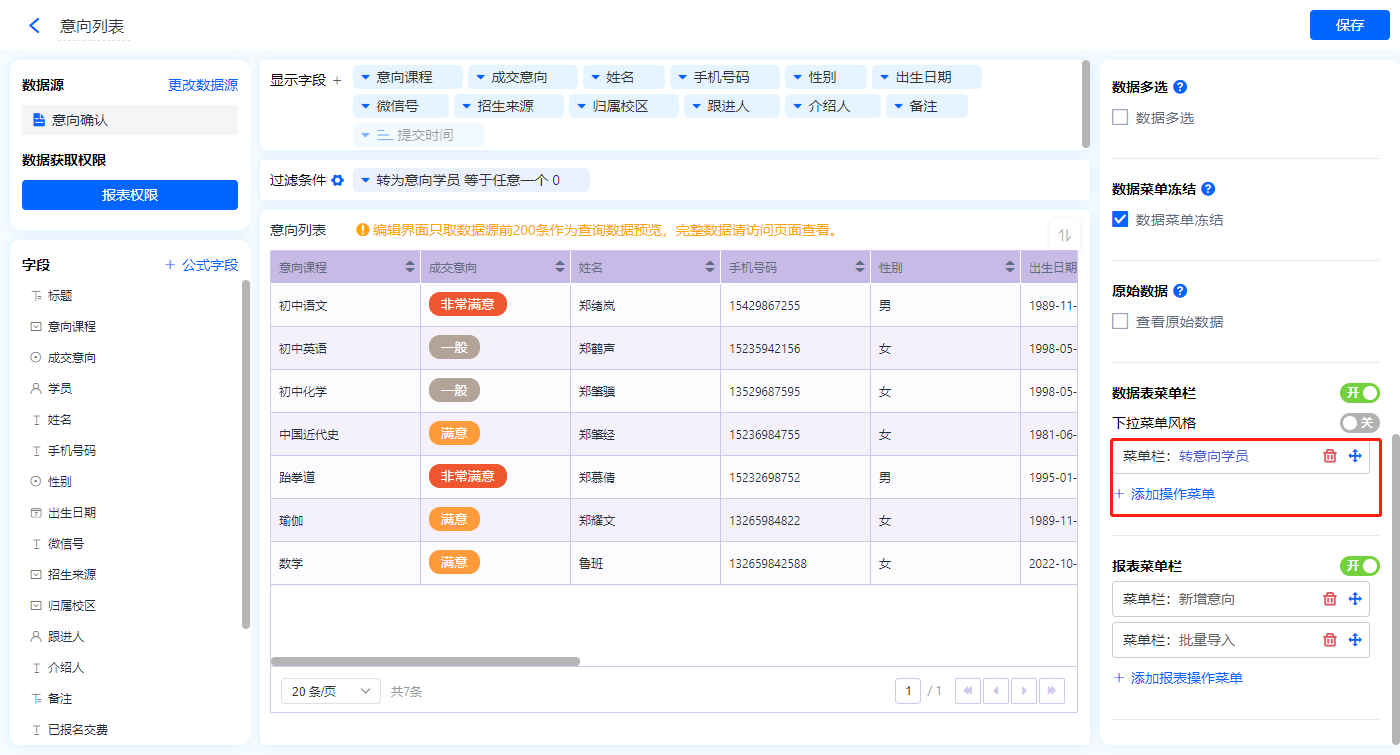Viewport: 1400px width, 755px height.
Task: Expand the 意向课程 display field chip dropdown
Action: tap(365, 77)
